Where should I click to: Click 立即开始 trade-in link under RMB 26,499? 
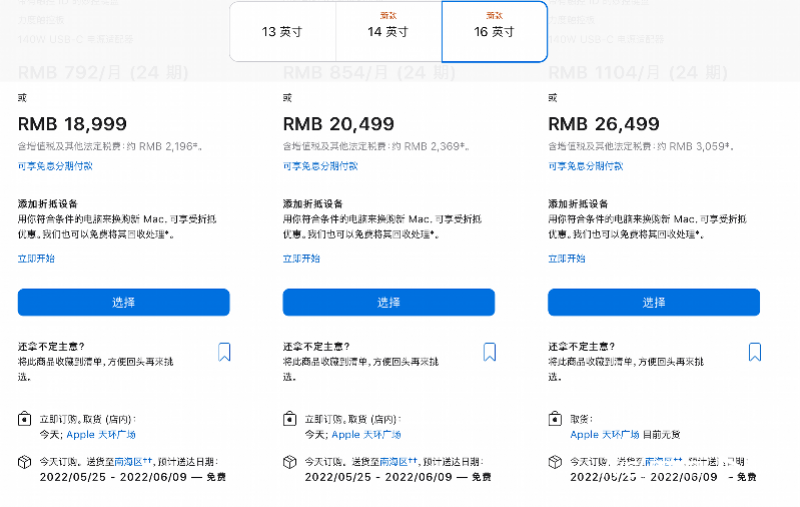pyautogui.click(x=567, y=258)
